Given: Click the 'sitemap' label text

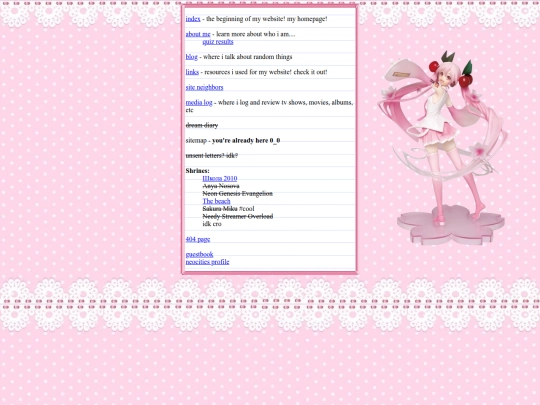Looking at the screenshot, I should (196, 141).
